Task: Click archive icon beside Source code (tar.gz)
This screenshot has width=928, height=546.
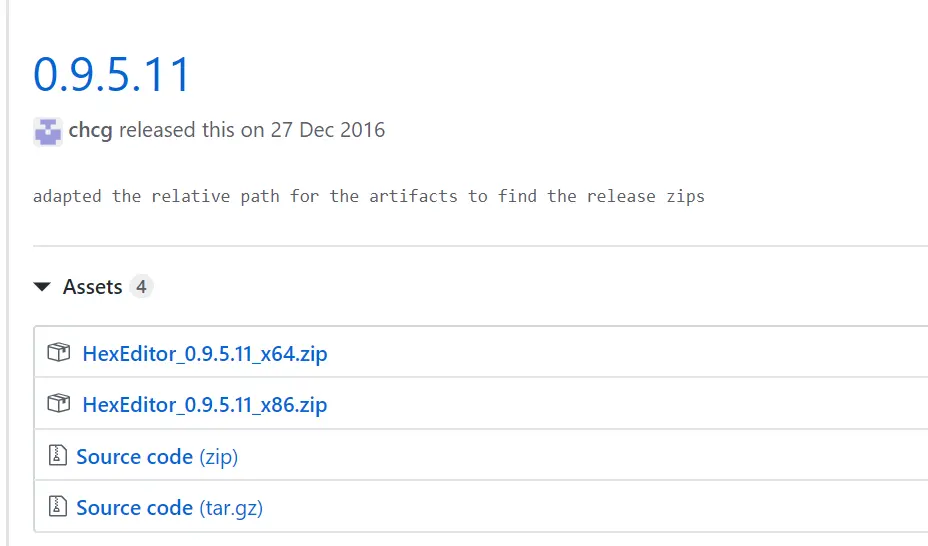Action: 57,508
